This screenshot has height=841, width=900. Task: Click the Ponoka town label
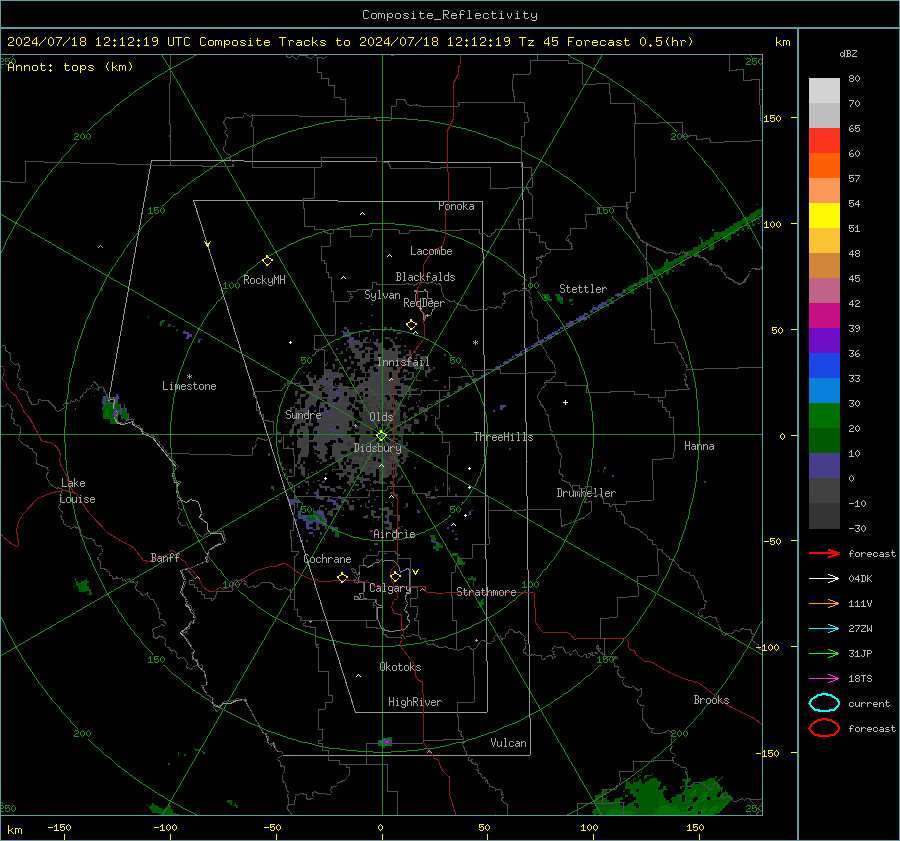[456, 206]
